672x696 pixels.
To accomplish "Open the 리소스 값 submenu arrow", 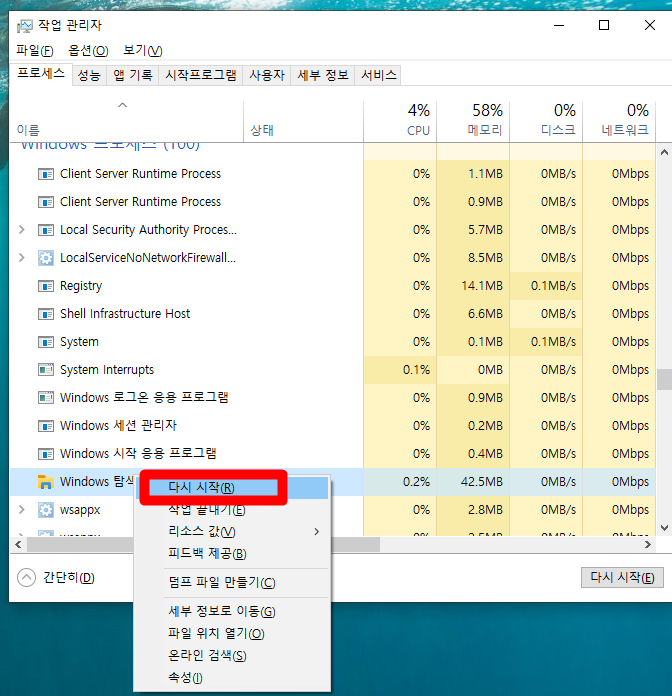I will [x=316, y=531].
